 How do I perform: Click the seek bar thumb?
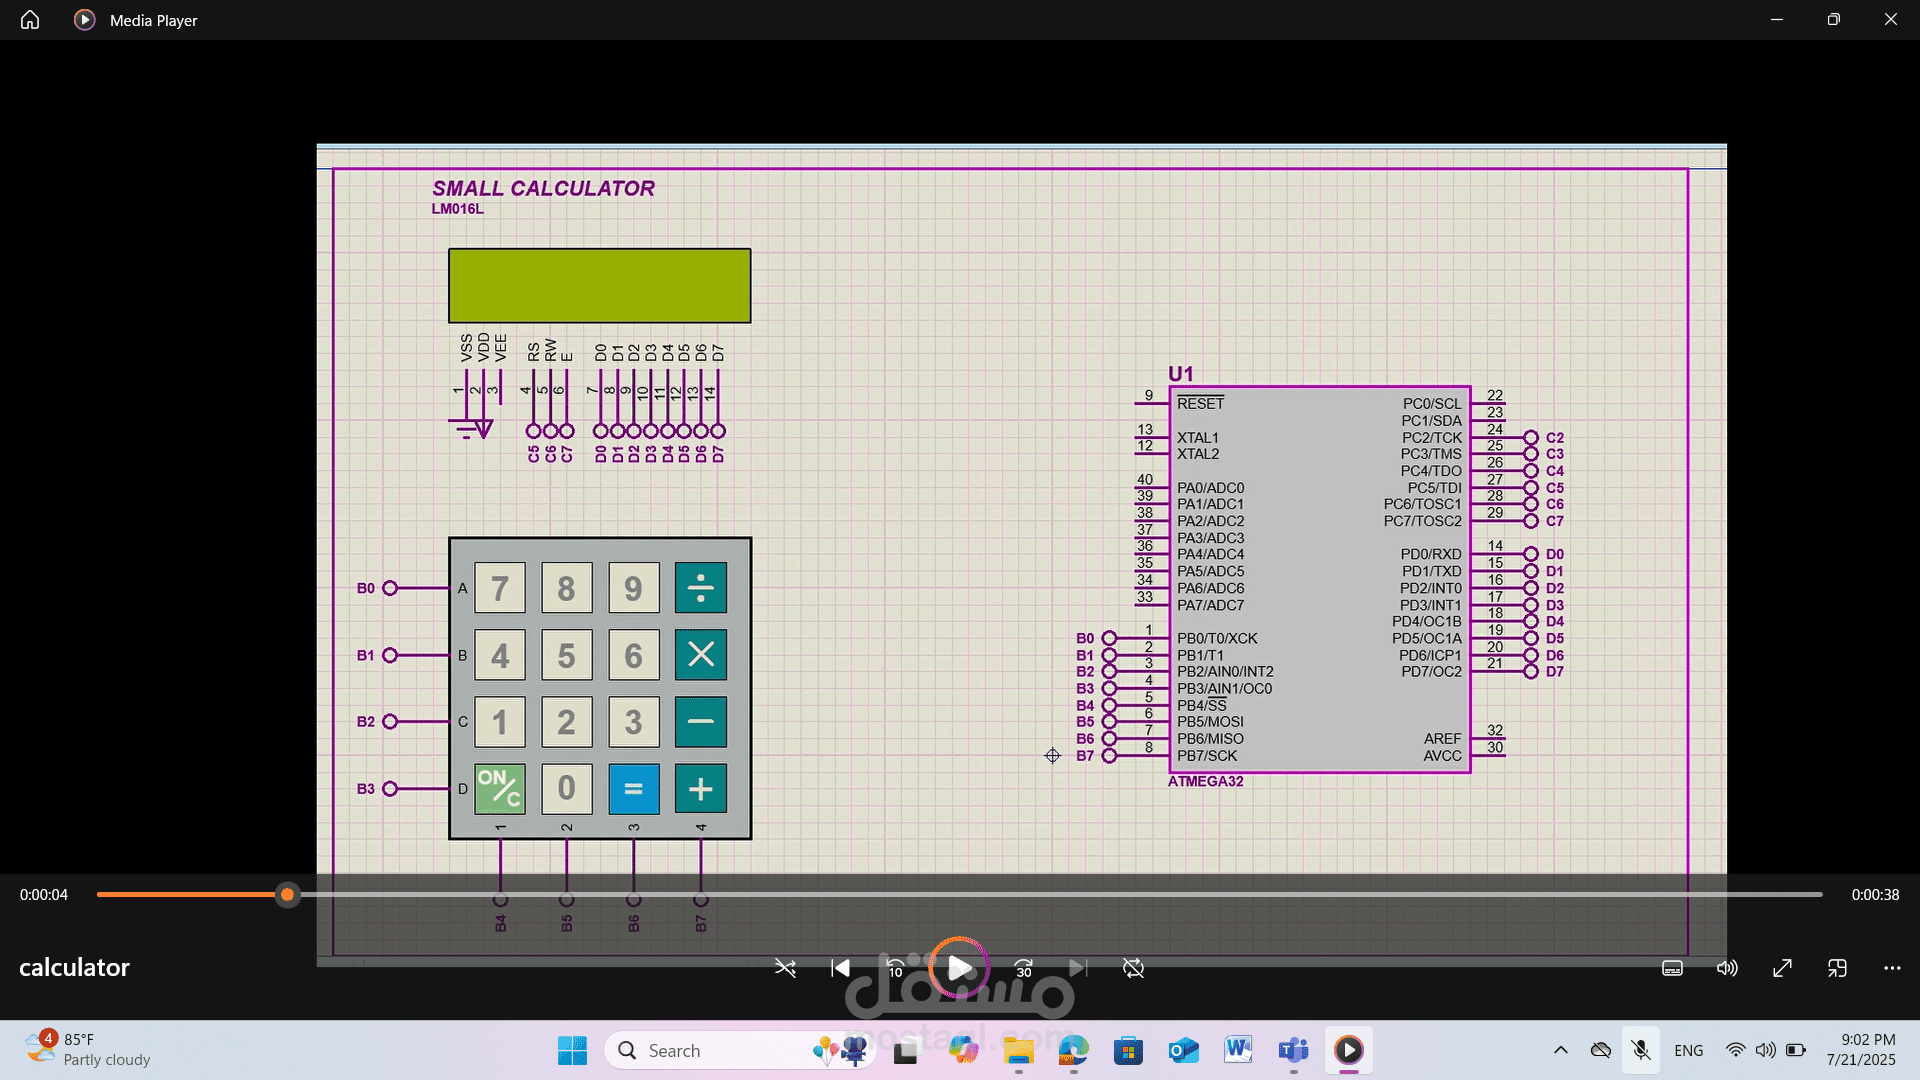click(x=287, y=895)
